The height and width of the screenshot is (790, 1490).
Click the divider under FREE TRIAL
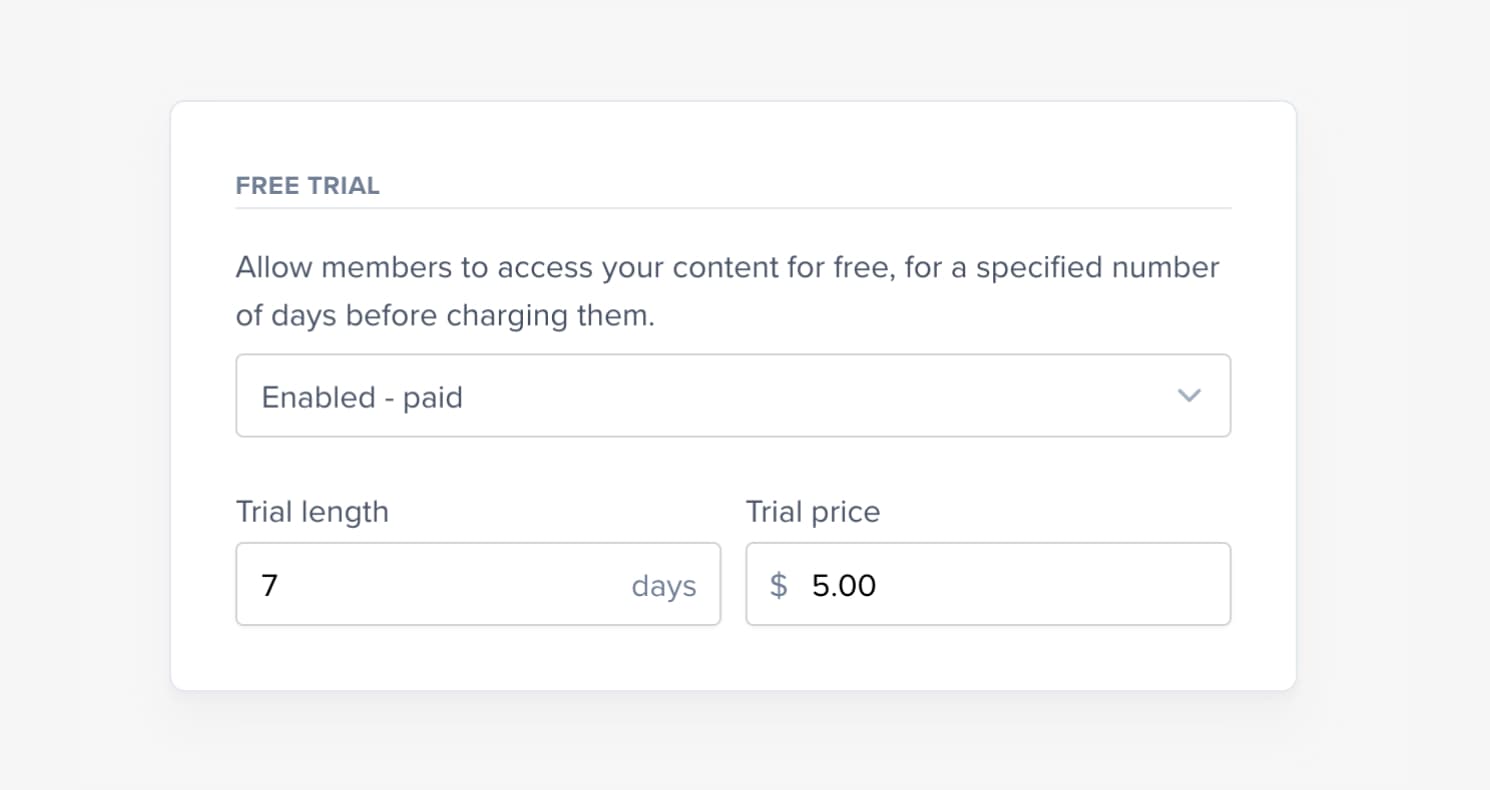[x=732, y=207]
